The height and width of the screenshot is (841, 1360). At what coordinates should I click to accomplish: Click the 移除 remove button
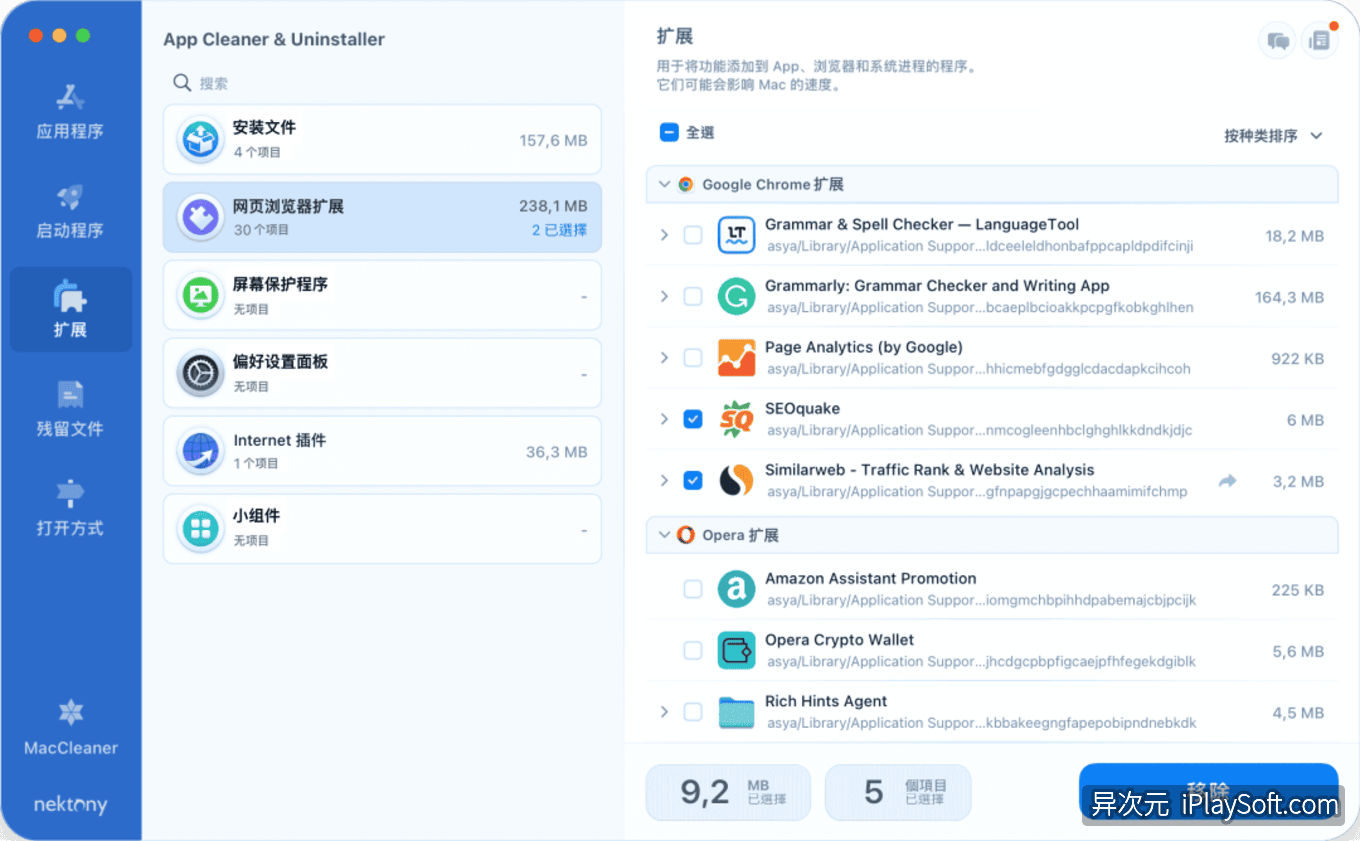1209,793
